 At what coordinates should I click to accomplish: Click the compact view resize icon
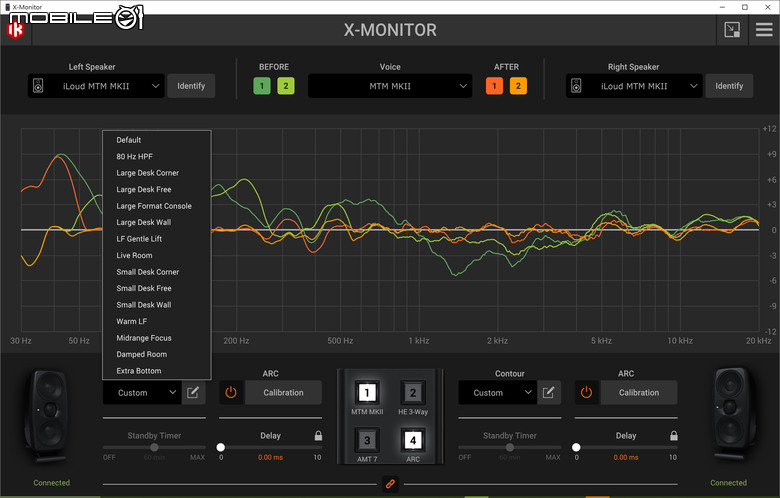732,30
